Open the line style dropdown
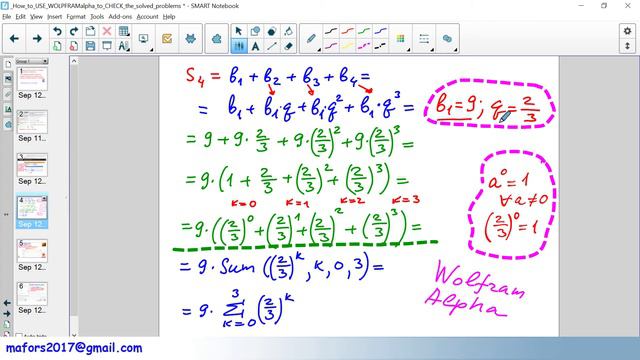 [424, 39]
